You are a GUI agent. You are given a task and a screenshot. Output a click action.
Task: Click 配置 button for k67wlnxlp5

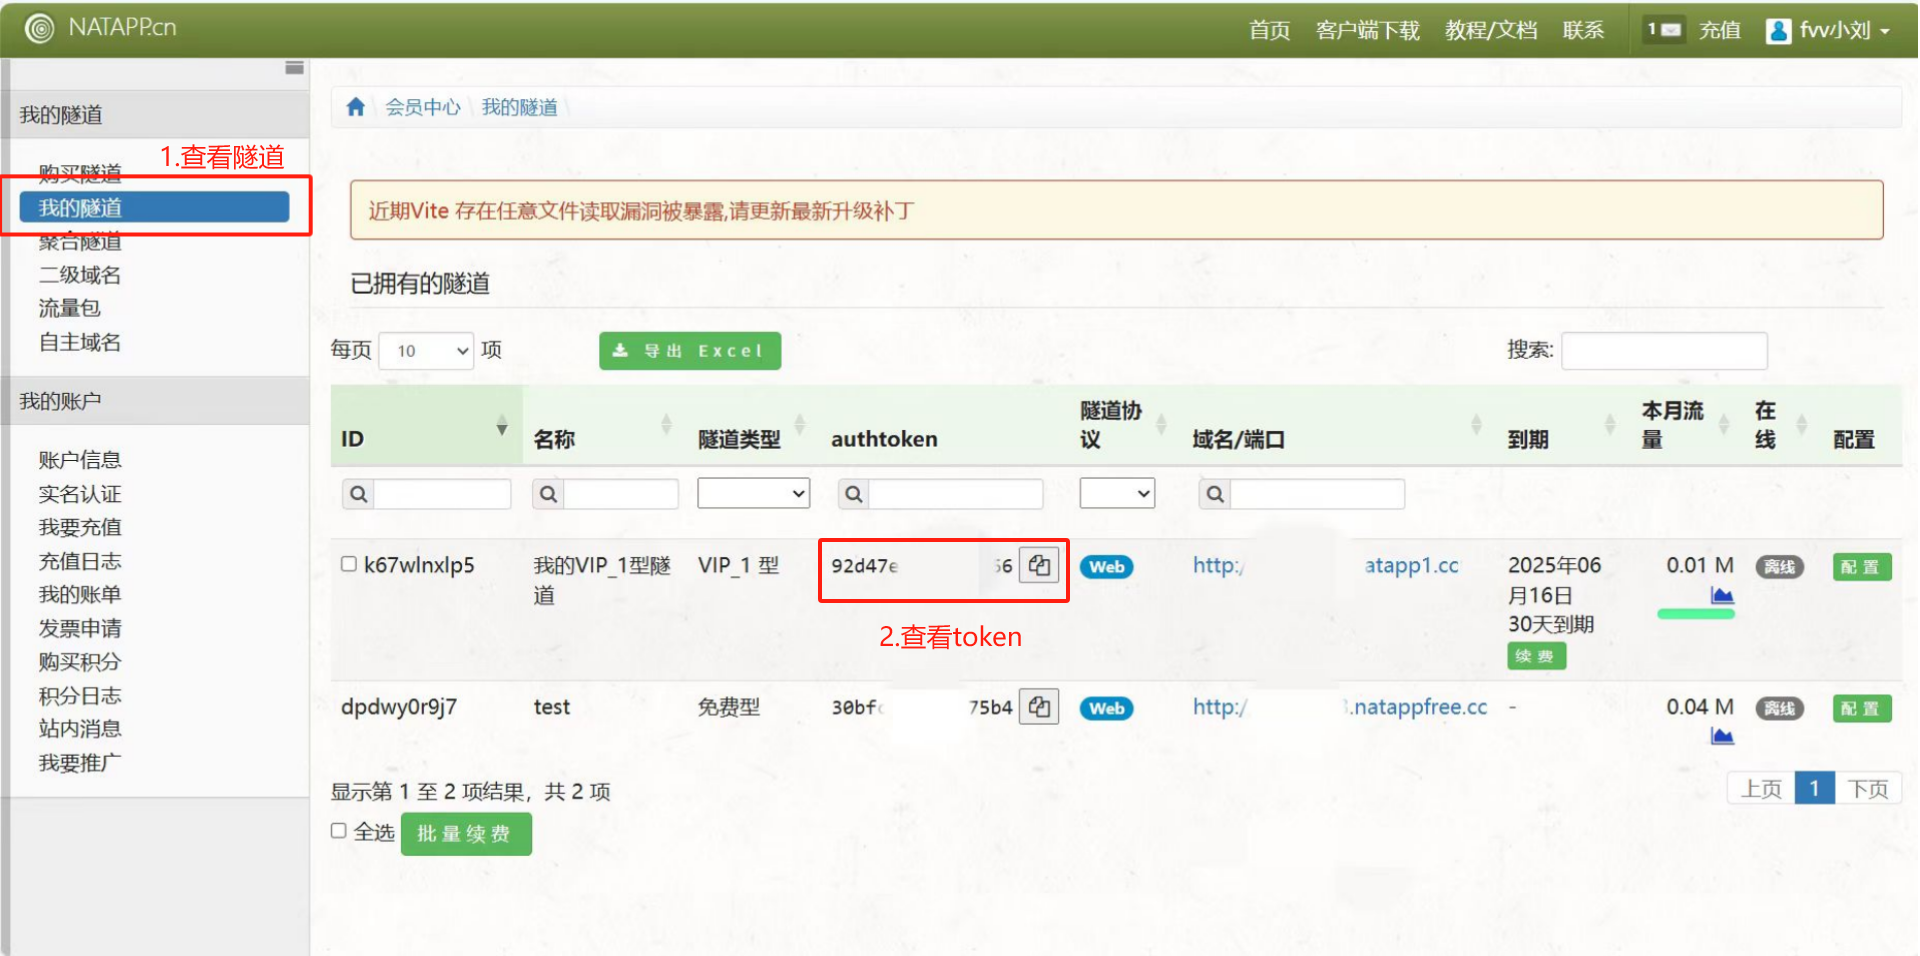pos(1861,567)
